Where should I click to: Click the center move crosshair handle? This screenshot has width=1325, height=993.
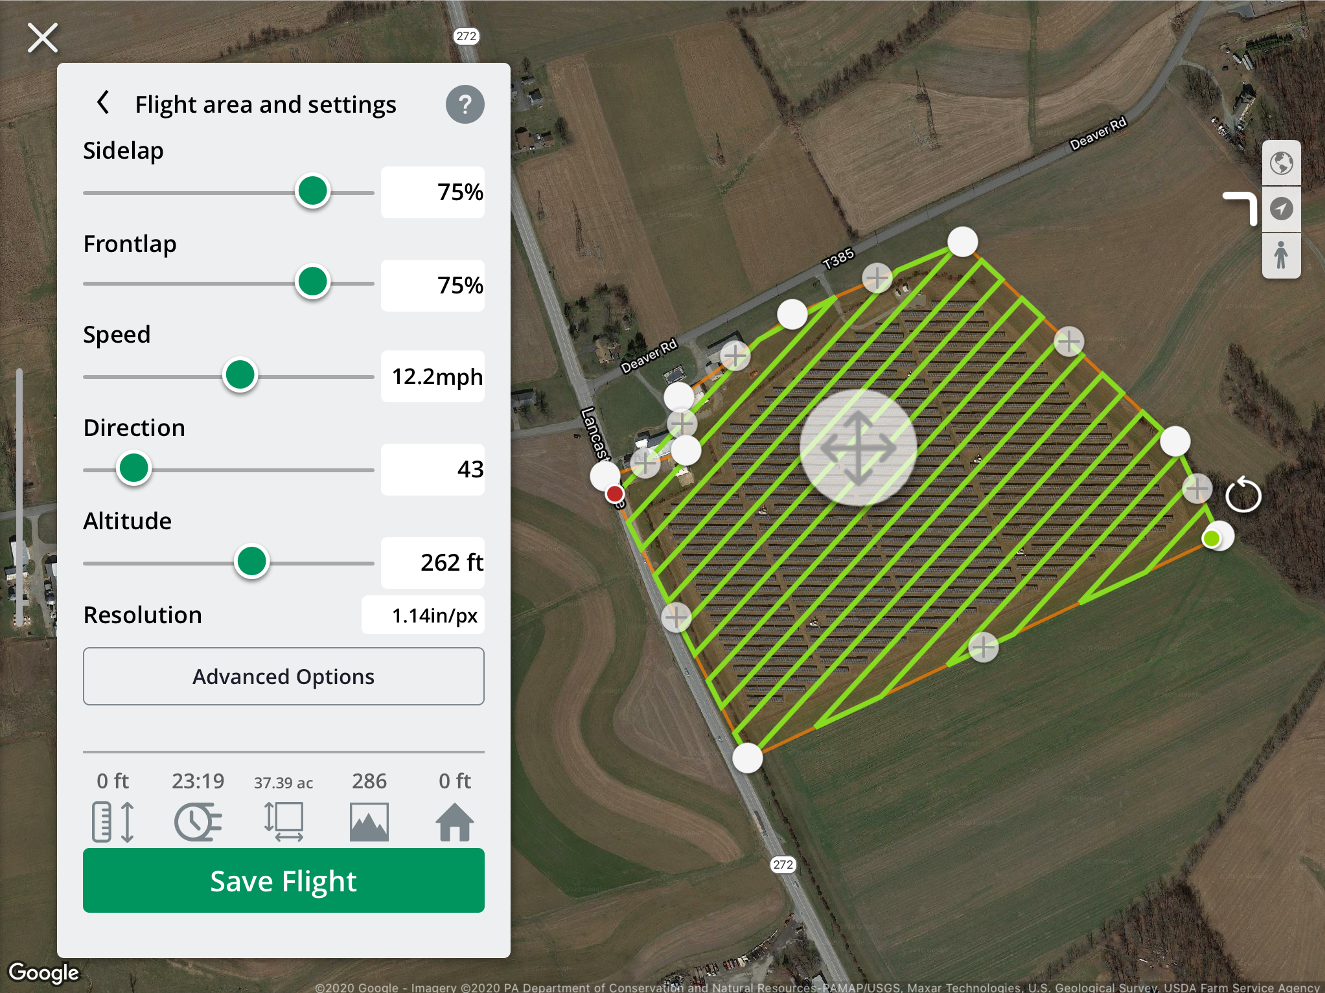click(858, 447)
